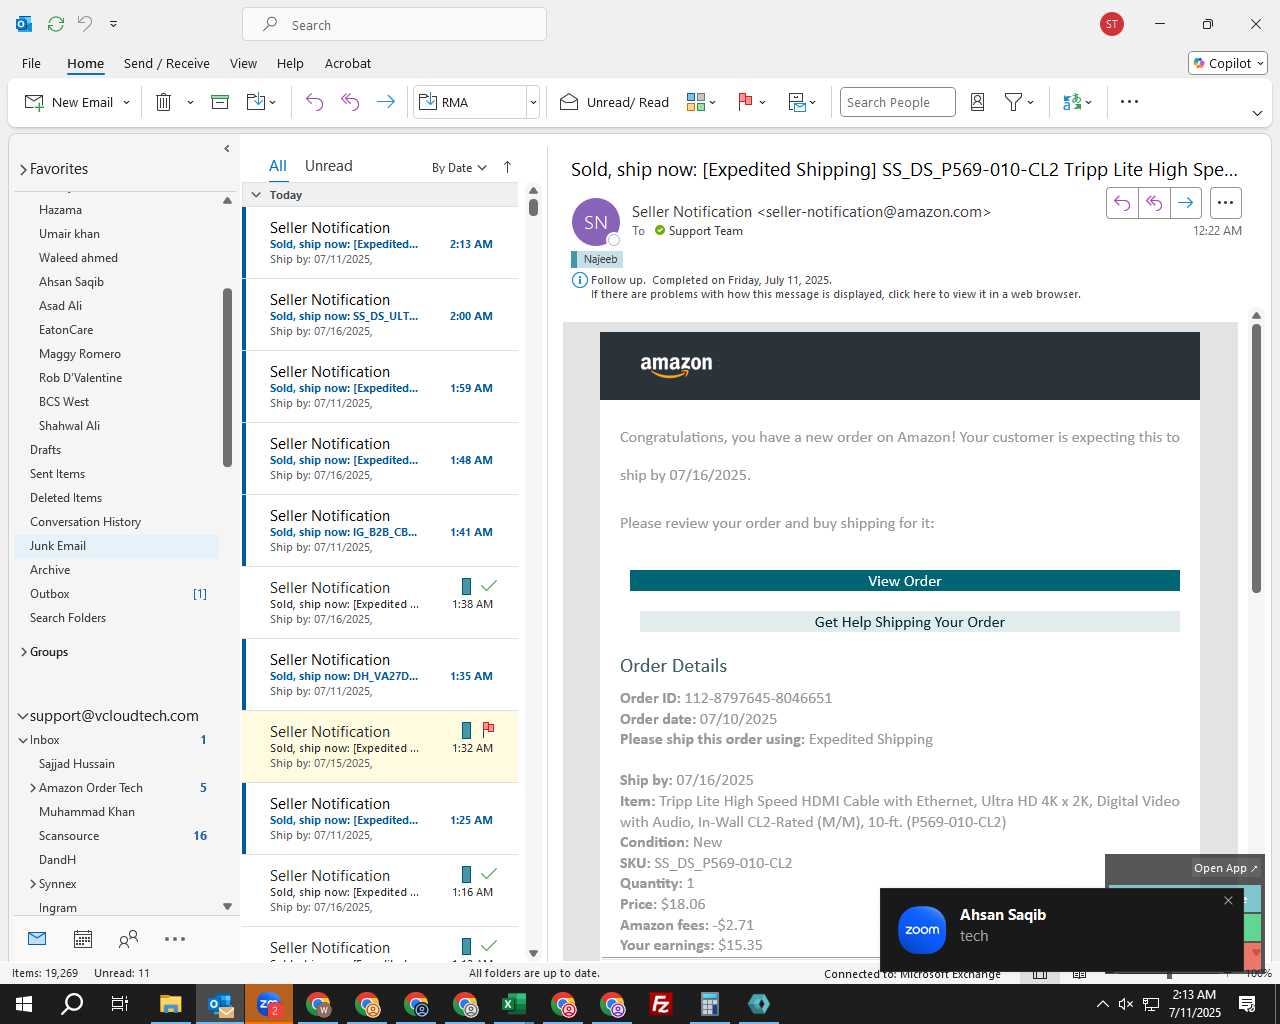Click category color block on 1:32 AM message
Image resolution: width=1280 pixels, height=1024 pixels.
click(466, 730)
